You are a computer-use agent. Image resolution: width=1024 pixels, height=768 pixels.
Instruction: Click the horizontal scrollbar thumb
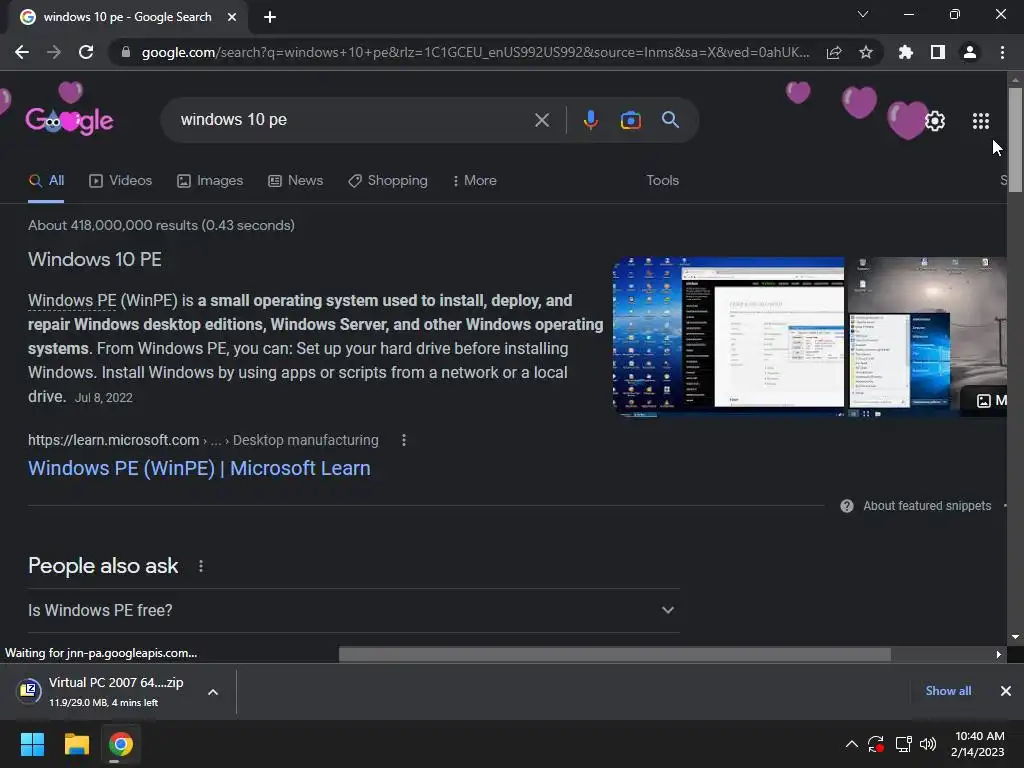[x=615, y=654]
